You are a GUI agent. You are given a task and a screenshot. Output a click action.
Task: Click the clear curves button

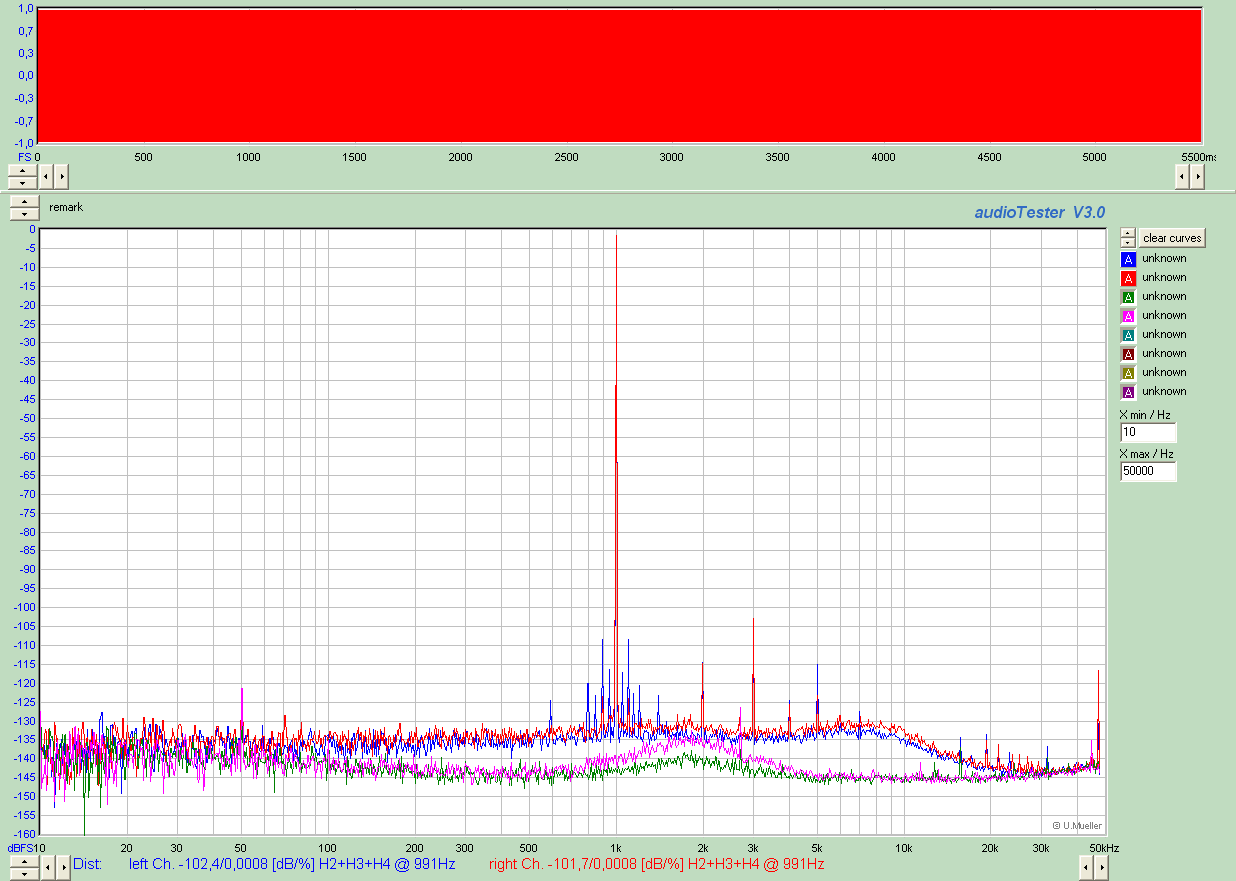(1172, 238)
